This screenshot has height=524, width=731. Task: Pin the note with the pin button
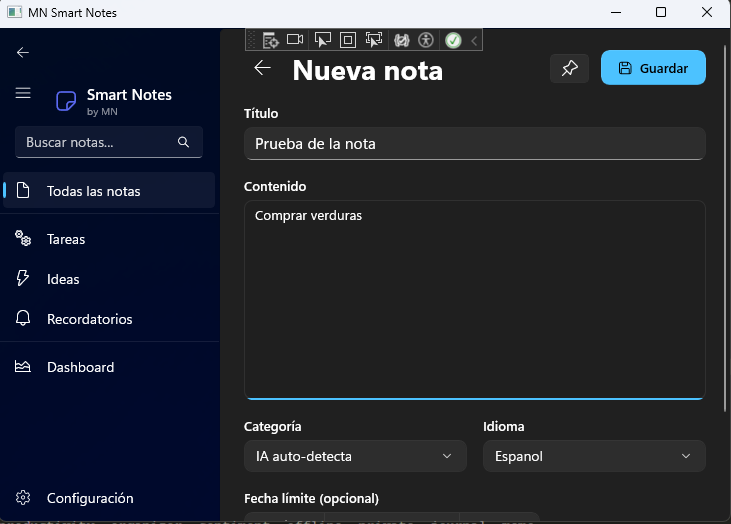coord(569,68)
